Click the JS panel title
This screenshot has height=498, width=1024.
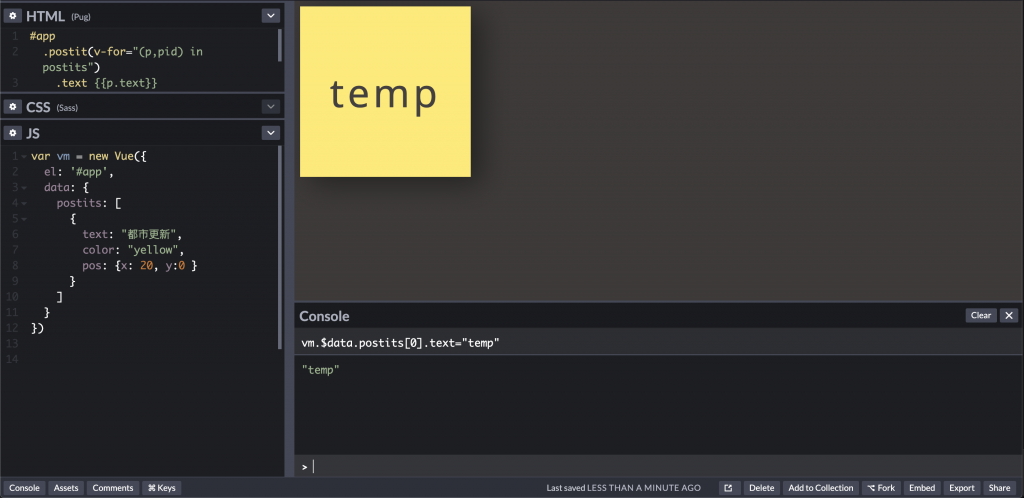click(33, 134)
